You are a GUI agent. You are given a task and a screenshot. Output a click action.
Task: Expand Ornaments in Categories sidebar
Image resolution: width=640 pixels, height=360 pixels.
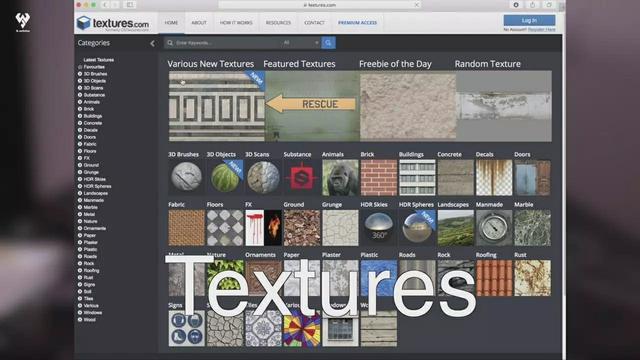(80, 228)
